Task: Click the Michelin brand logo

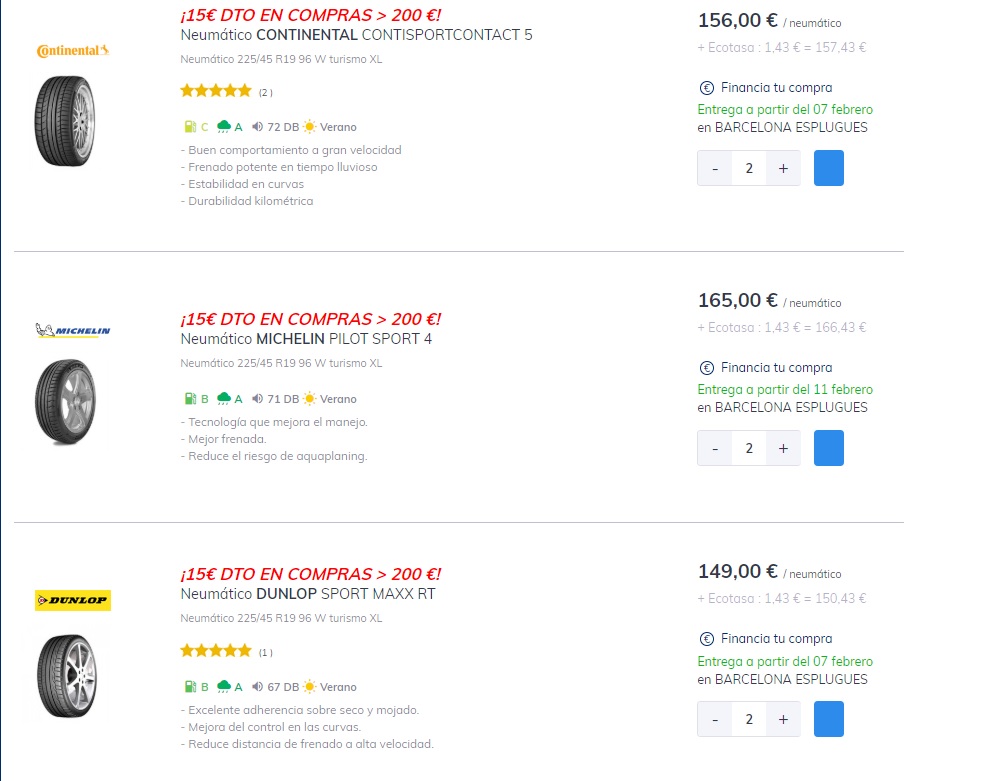Action: coord(73,330)
